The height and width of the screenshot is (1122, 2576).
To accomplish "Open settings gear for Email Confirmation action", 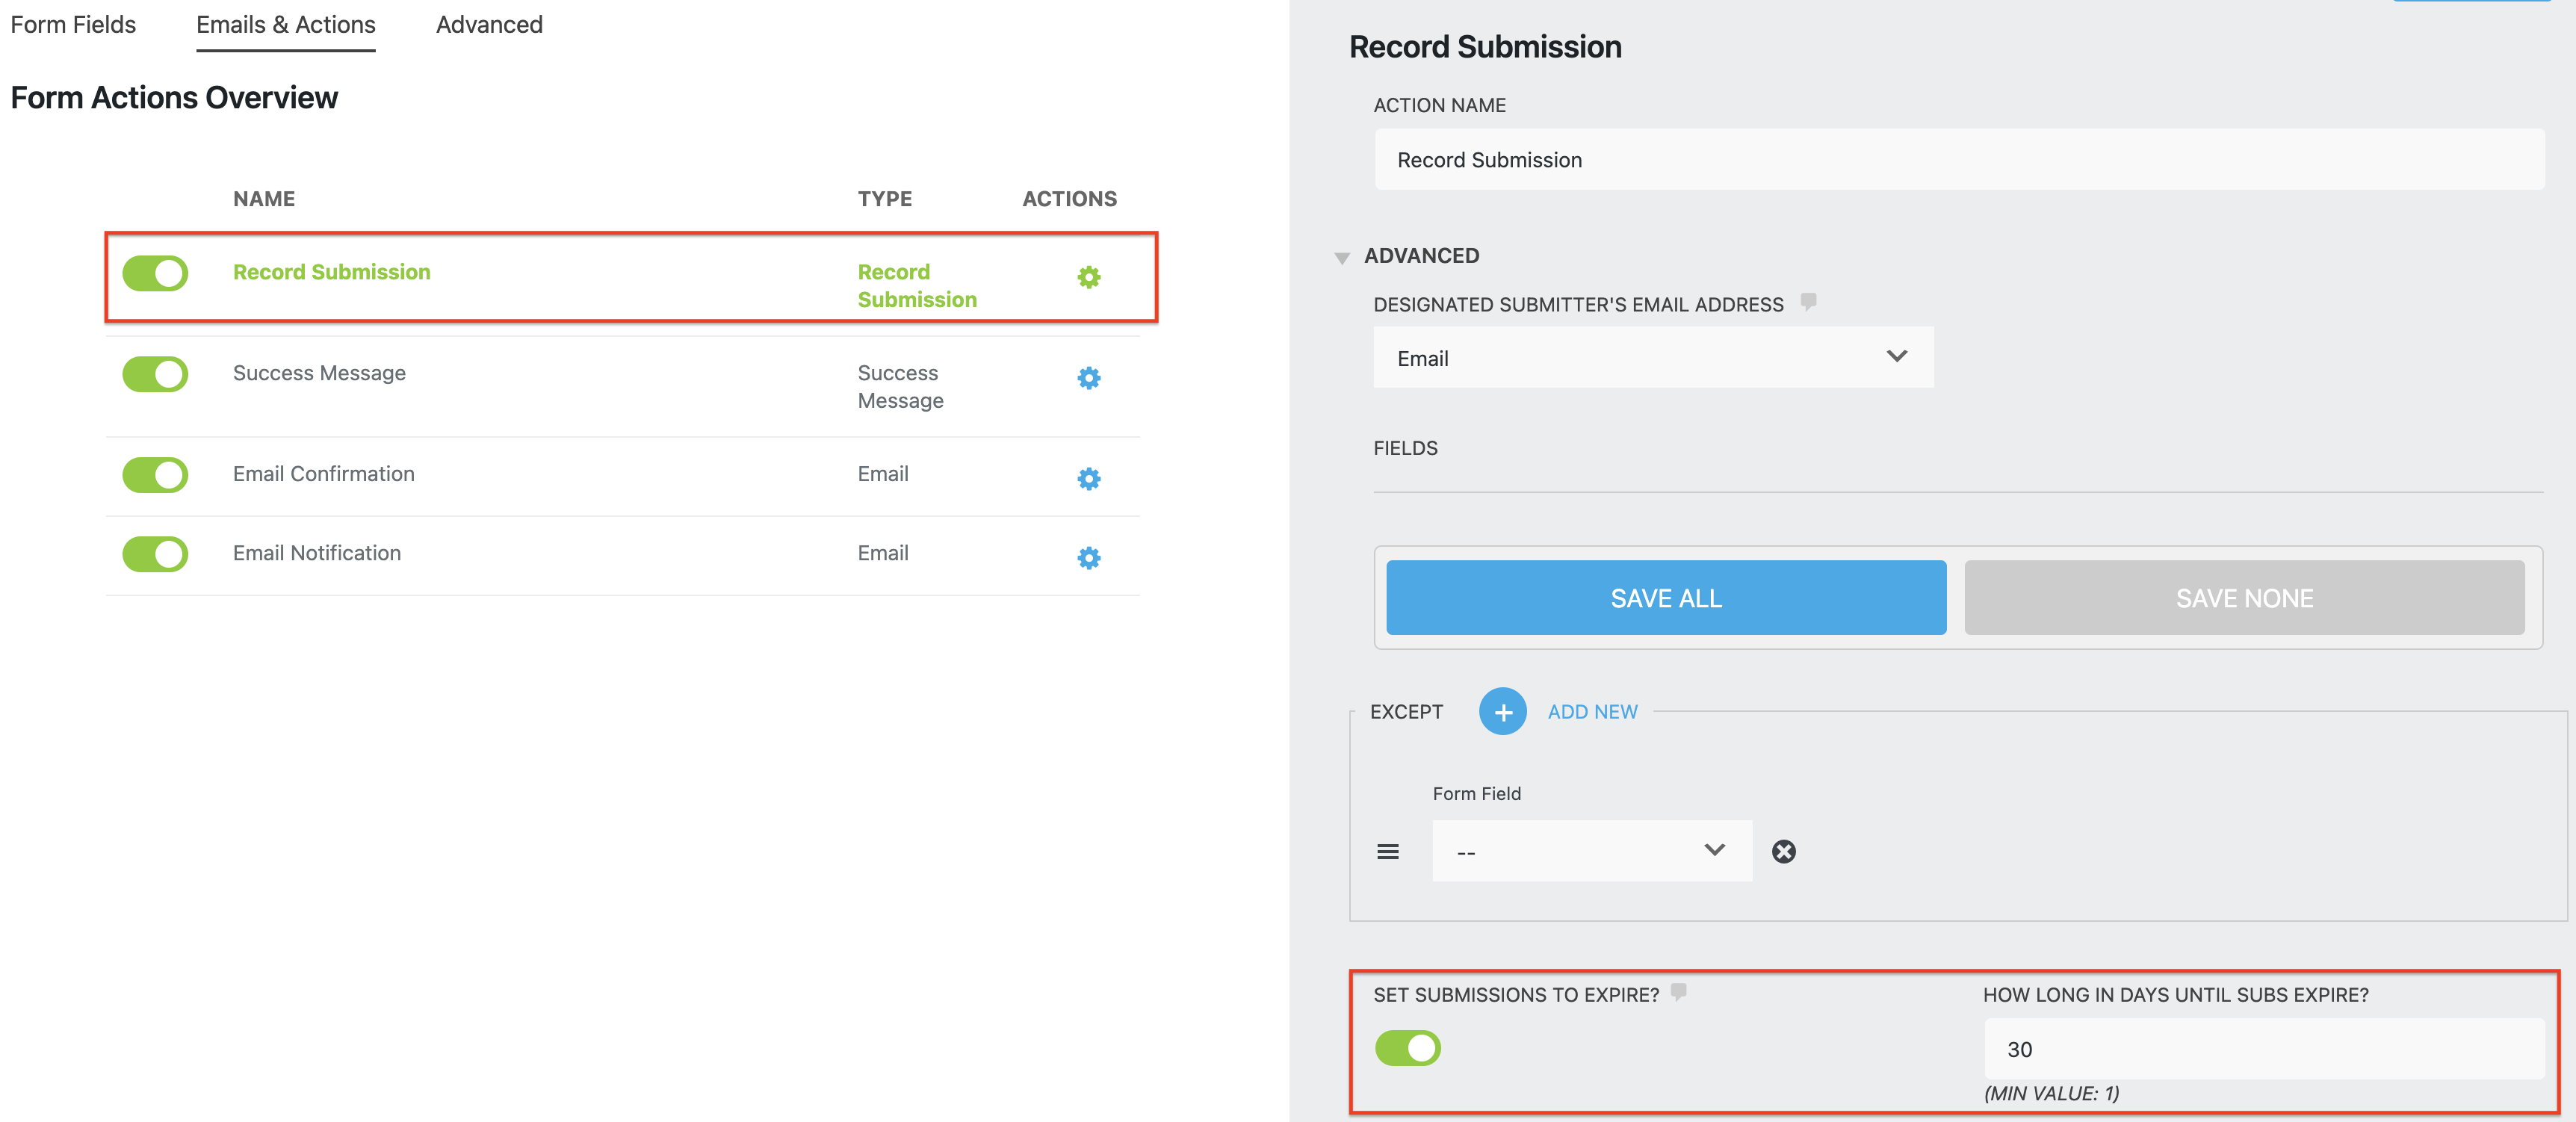I will pos(1089,478).
